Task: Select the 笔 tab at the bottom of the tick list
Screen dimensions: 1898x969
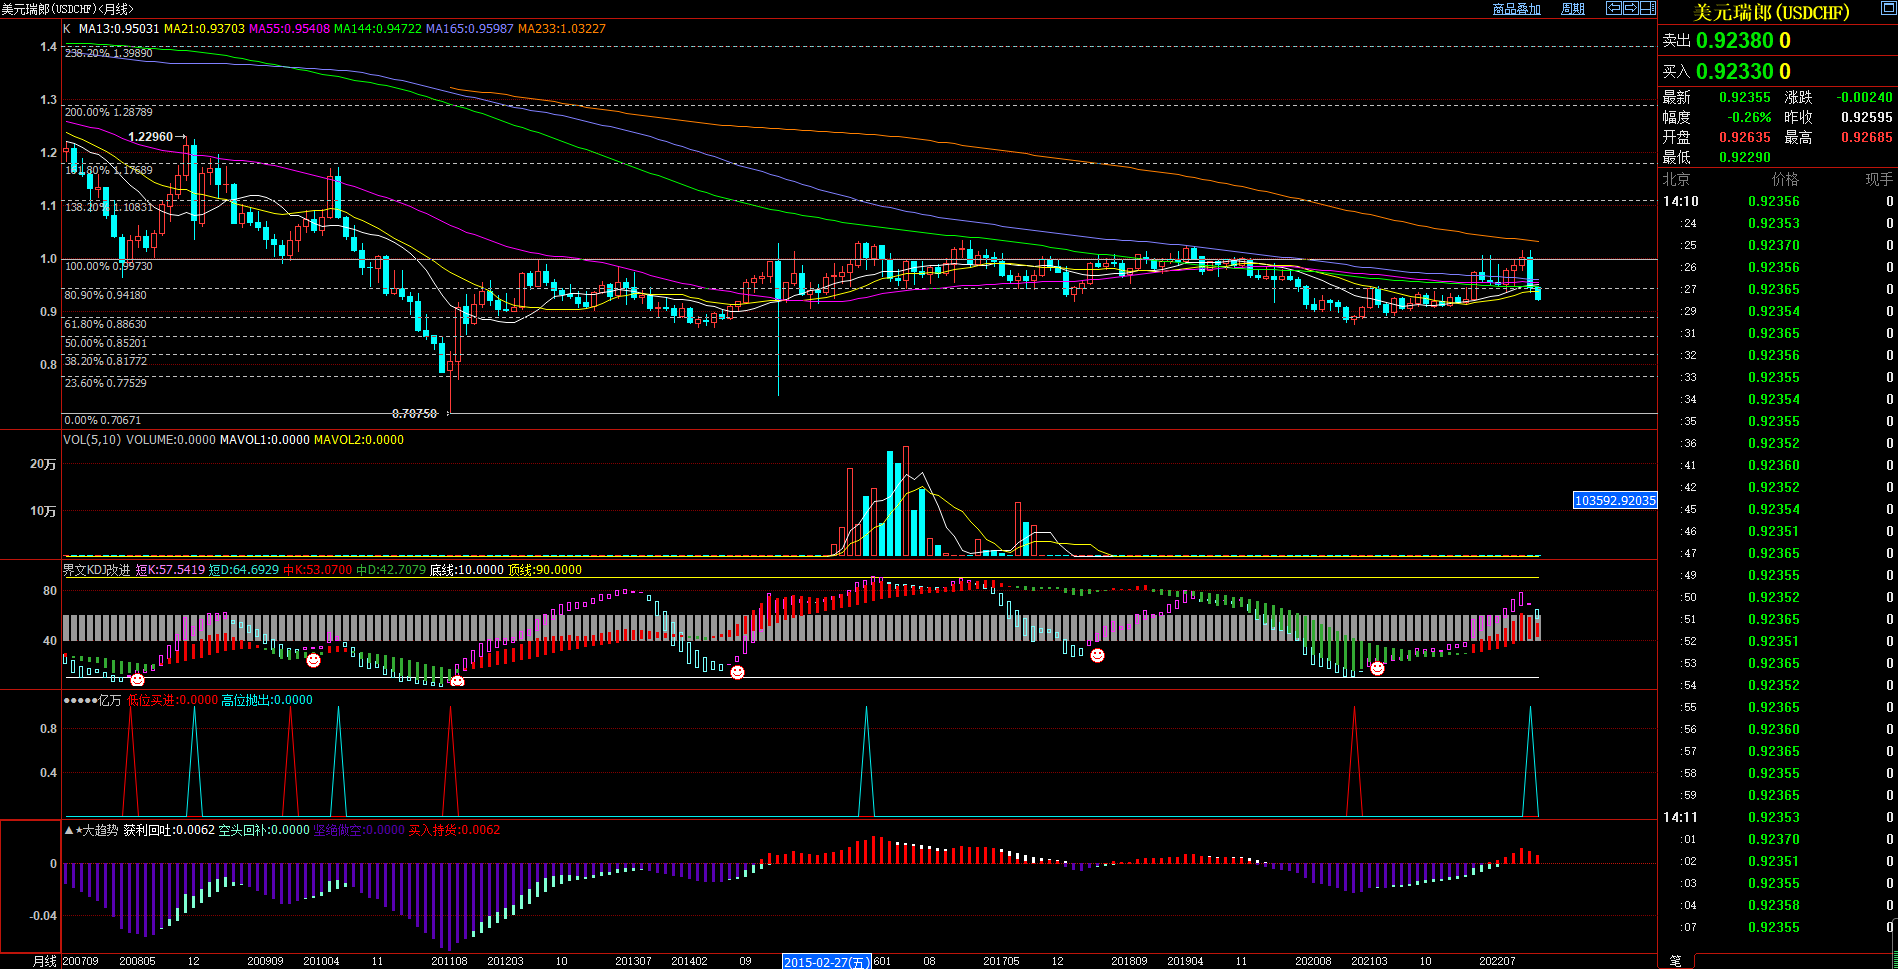Action: [1675, 961]
